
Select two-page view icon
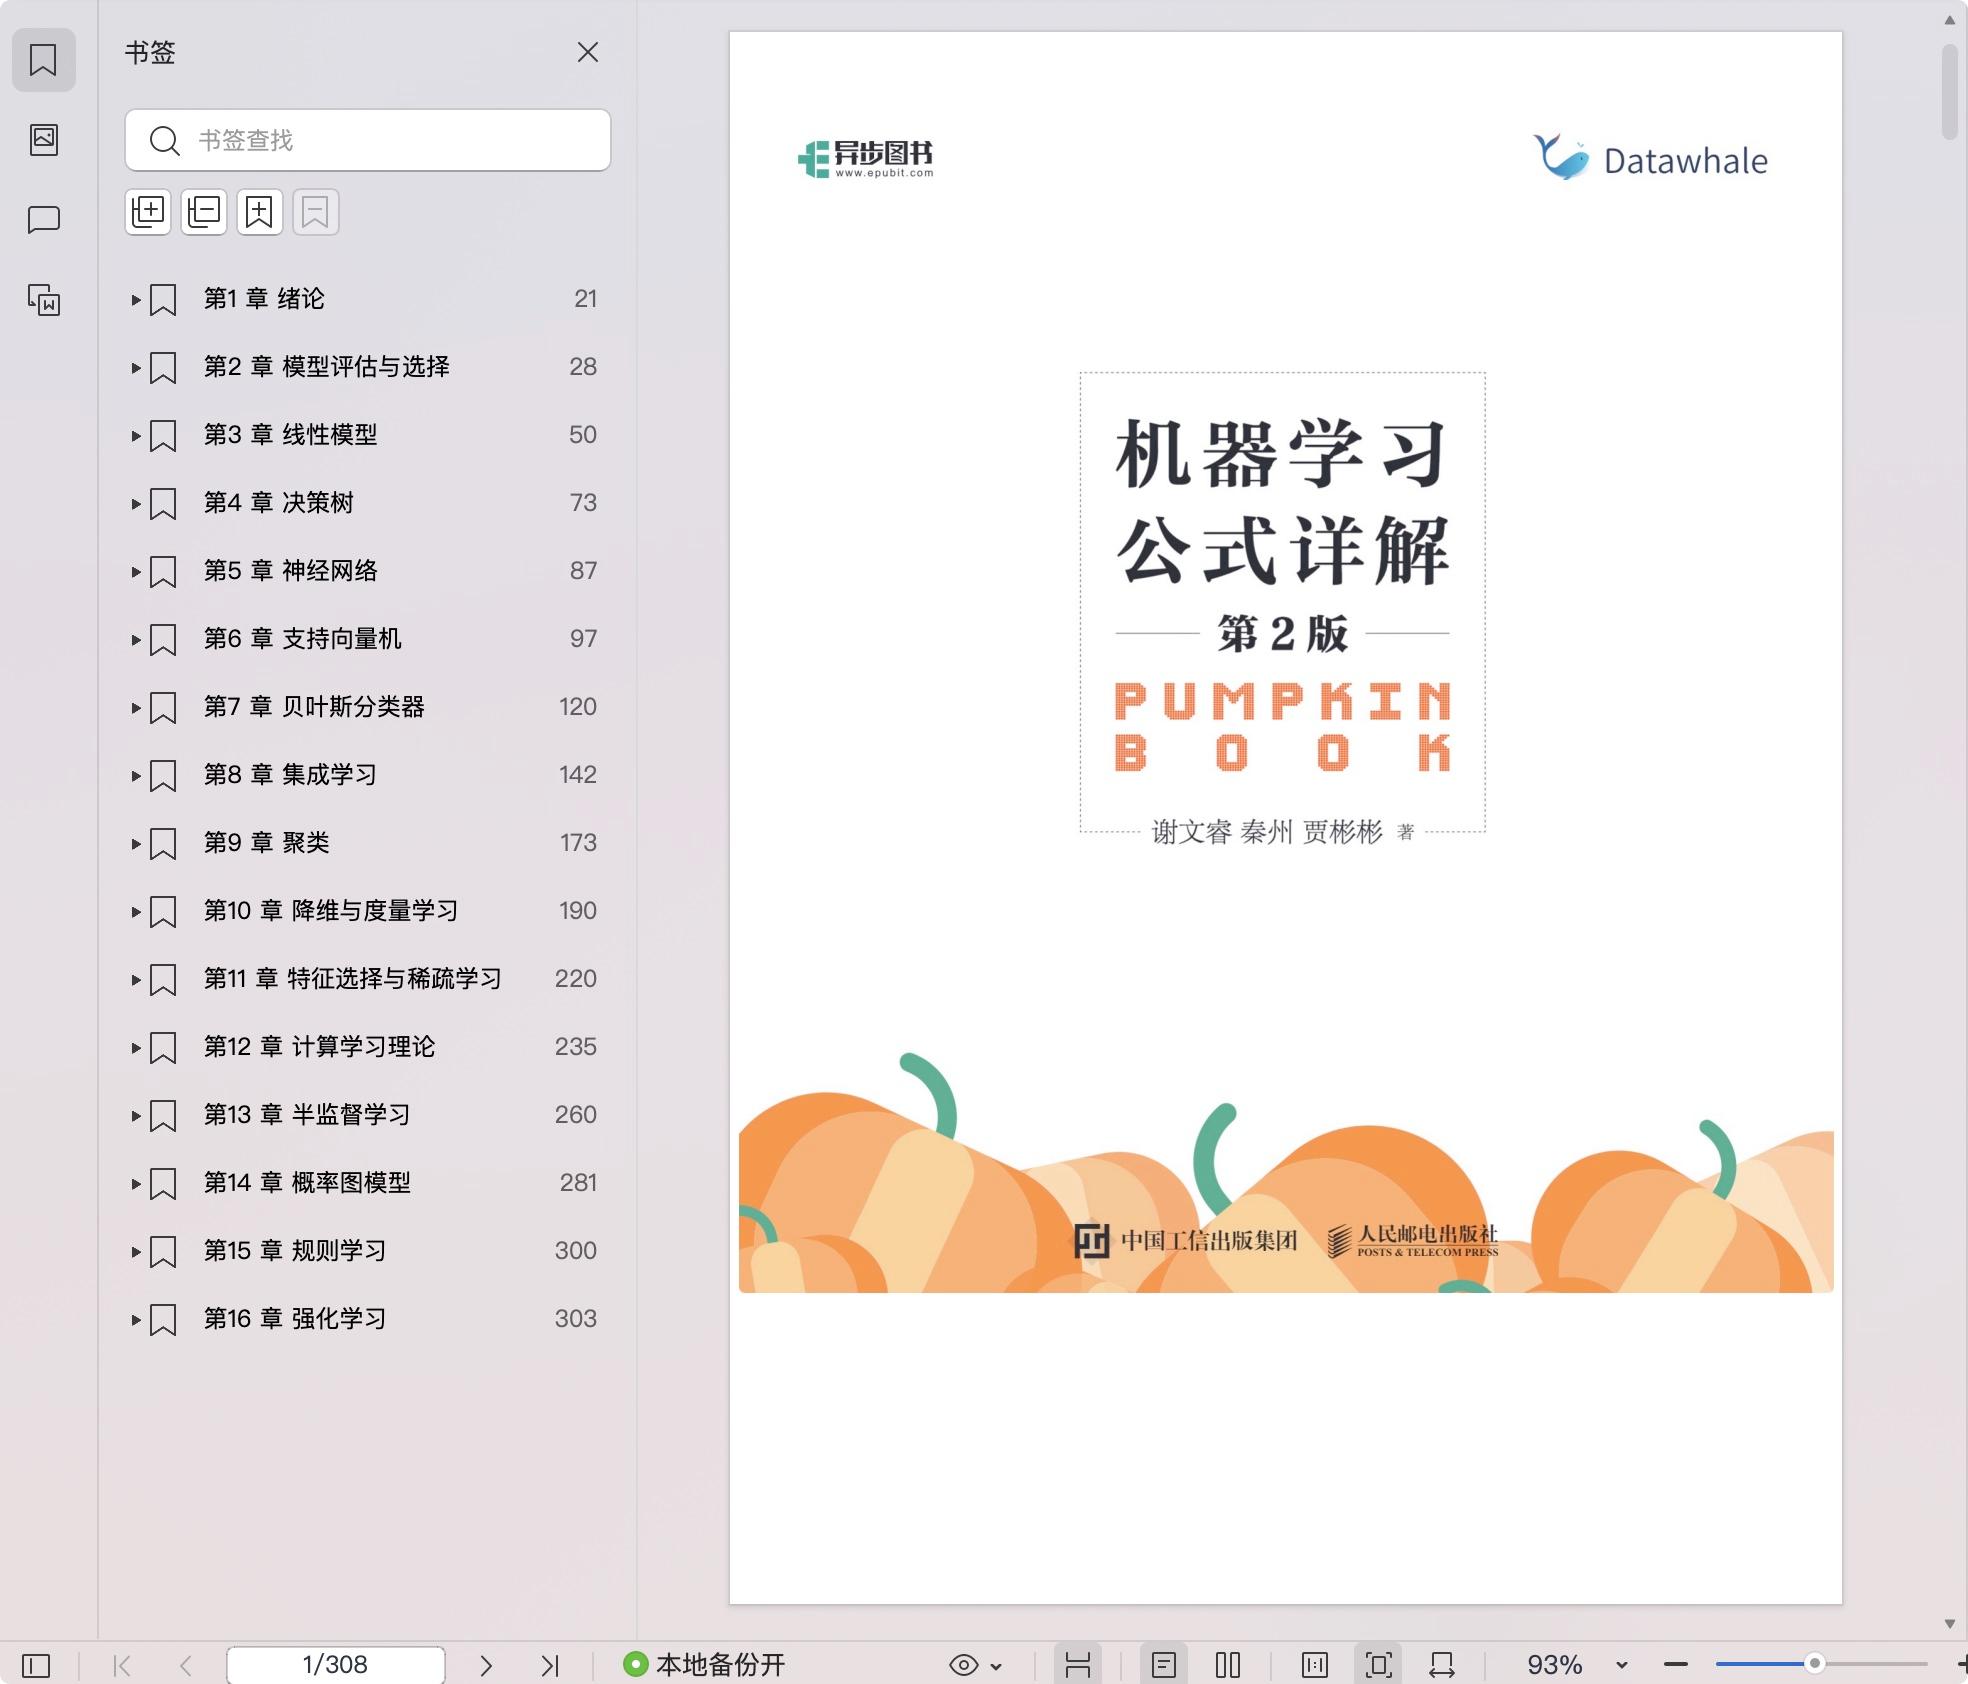1228,1665
